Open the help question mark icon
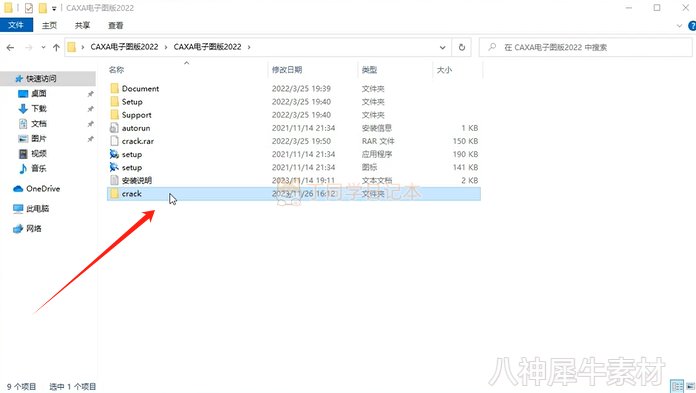This screenshot has width=696, height=393. pos(692,26)
